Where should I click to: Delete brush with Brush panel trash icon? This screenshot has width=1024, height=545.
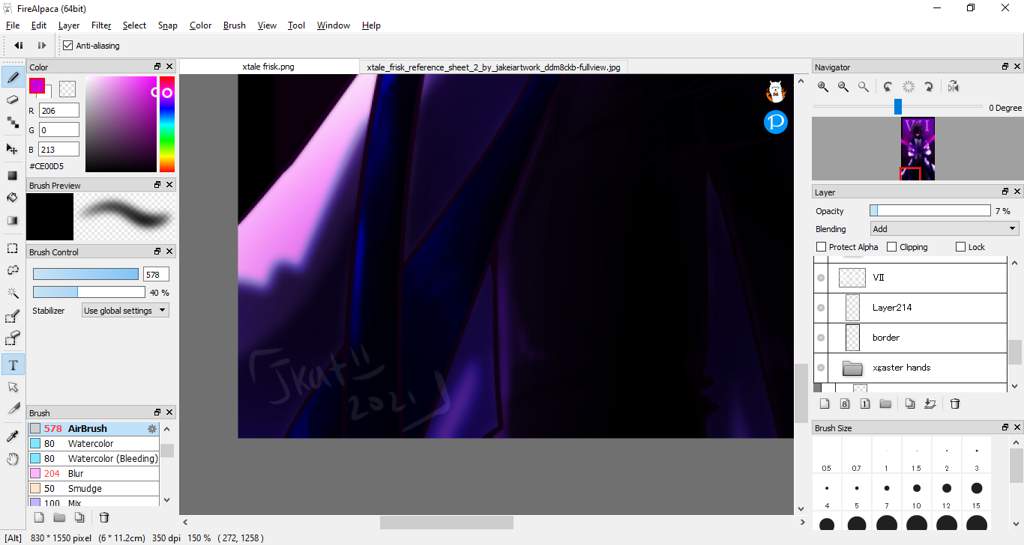[104, 518]
